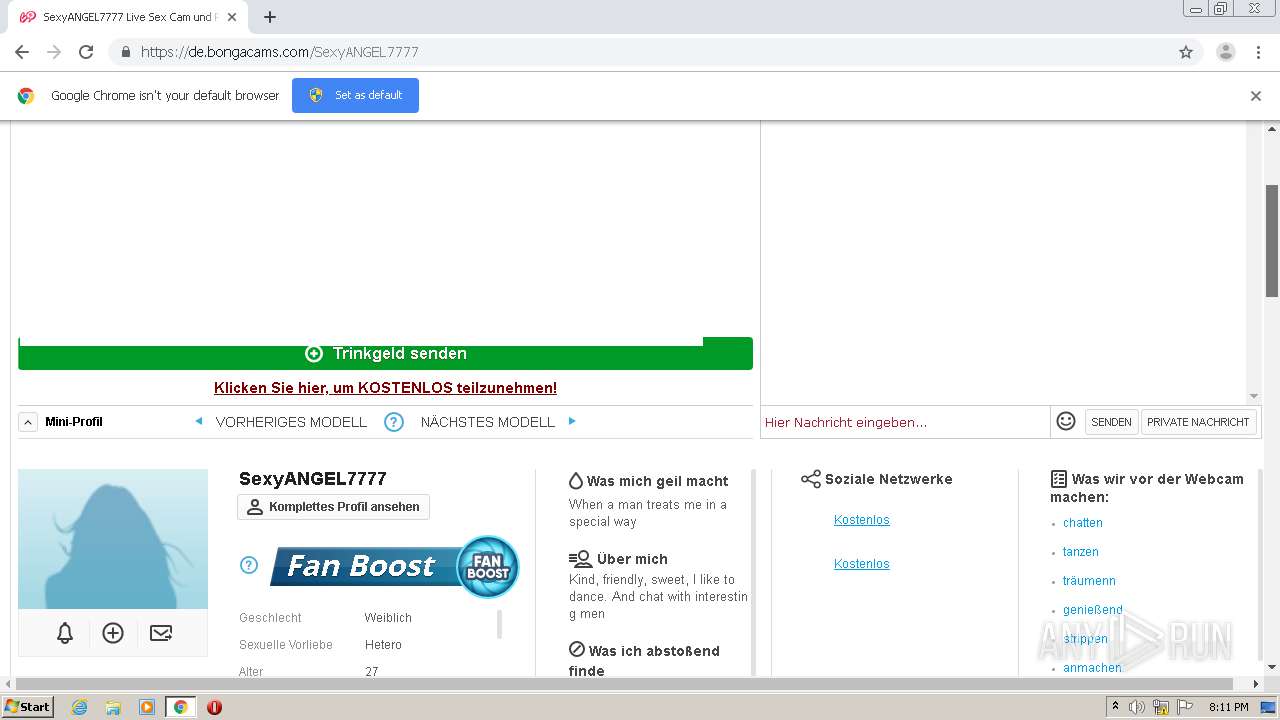Reload the current page
Viewport: 1280px width, 720px height.
tap(86, 52)
